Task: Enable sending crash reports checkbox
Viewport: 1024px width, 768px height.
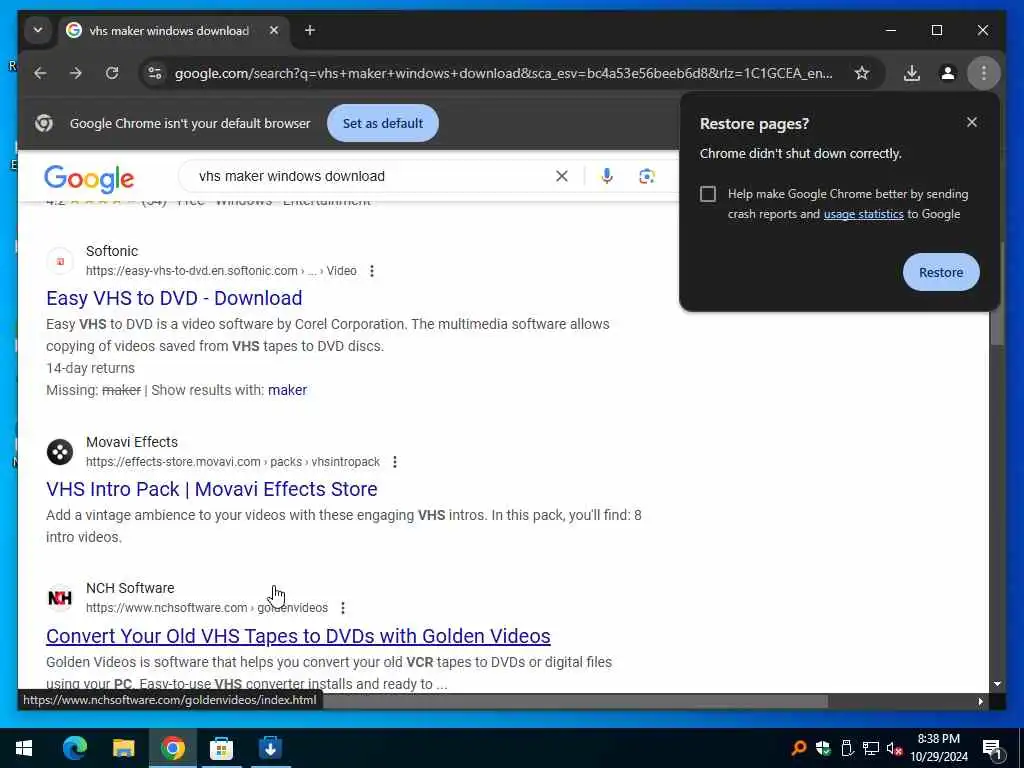Action: pyautogui.click(x=708, y=194)
